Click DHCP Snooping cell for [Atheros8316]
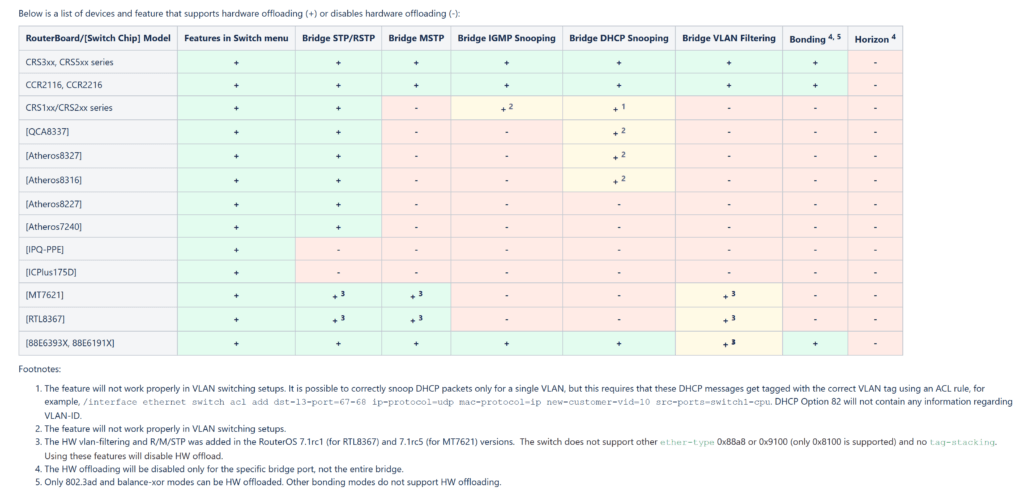Viewport: 1024px width, 502px height. pos(618,180)
